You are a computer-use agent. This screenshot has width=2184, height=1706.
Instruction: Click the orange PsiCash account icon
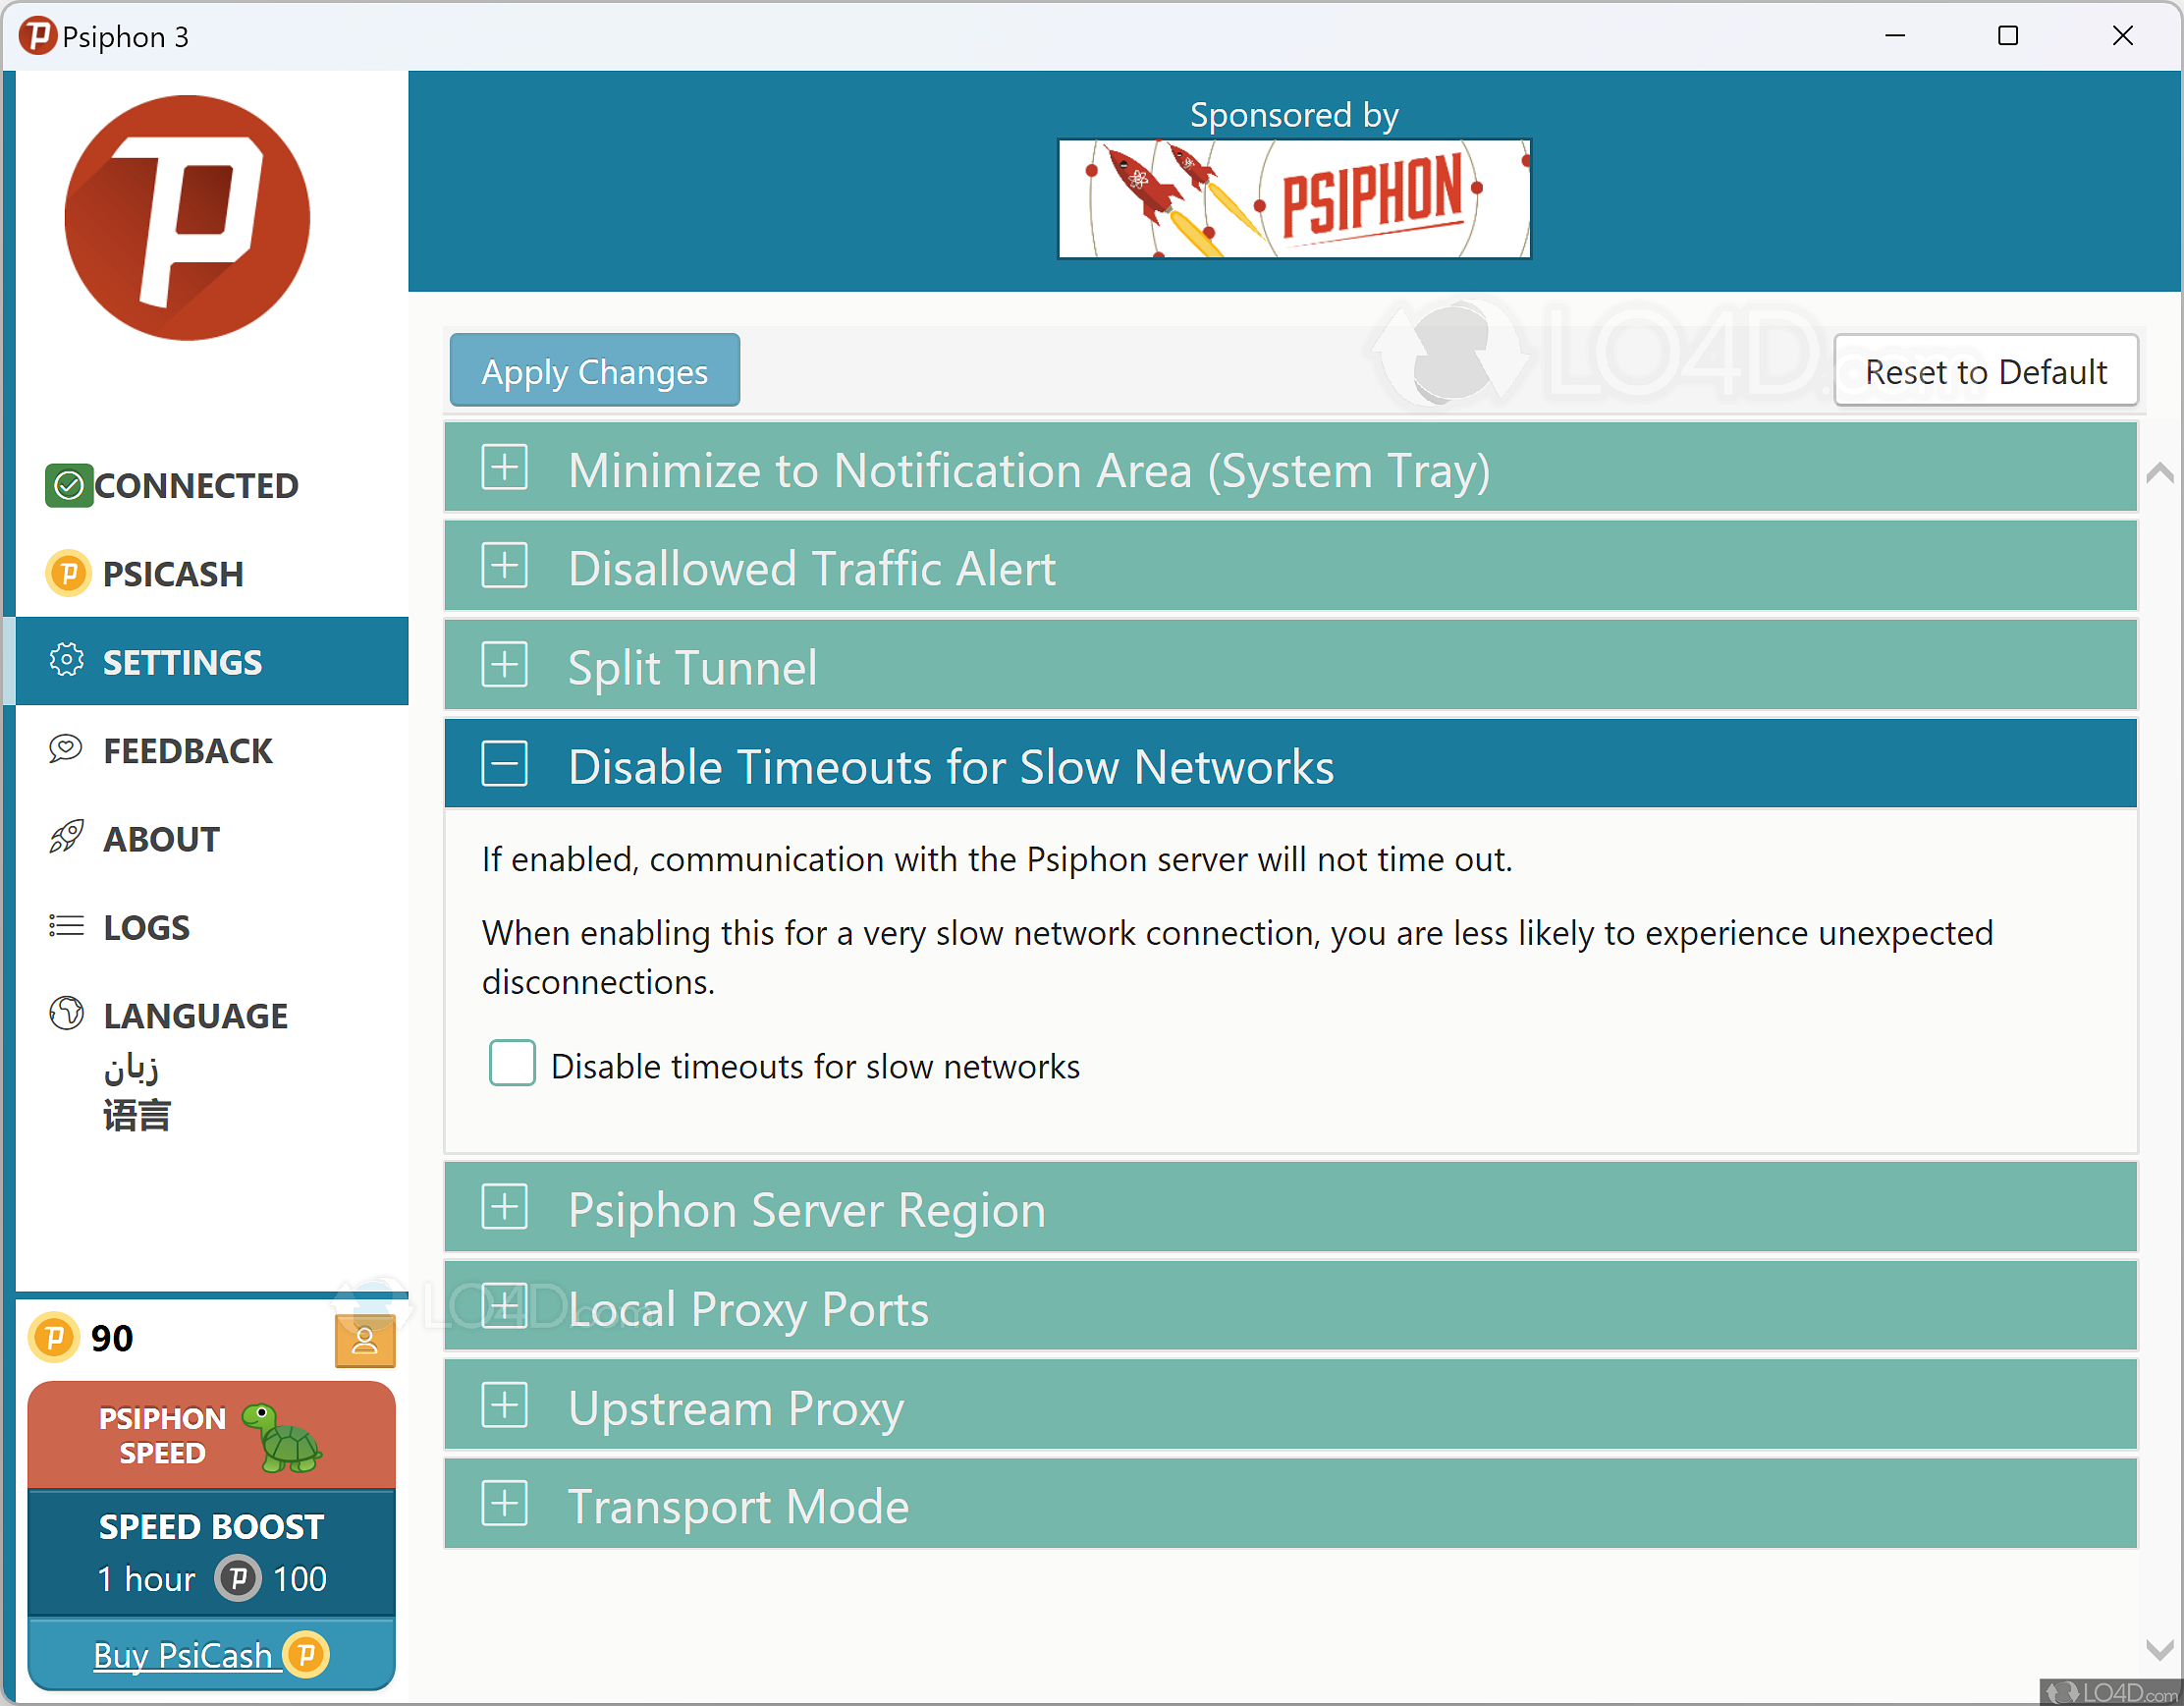click(364, 1340)
